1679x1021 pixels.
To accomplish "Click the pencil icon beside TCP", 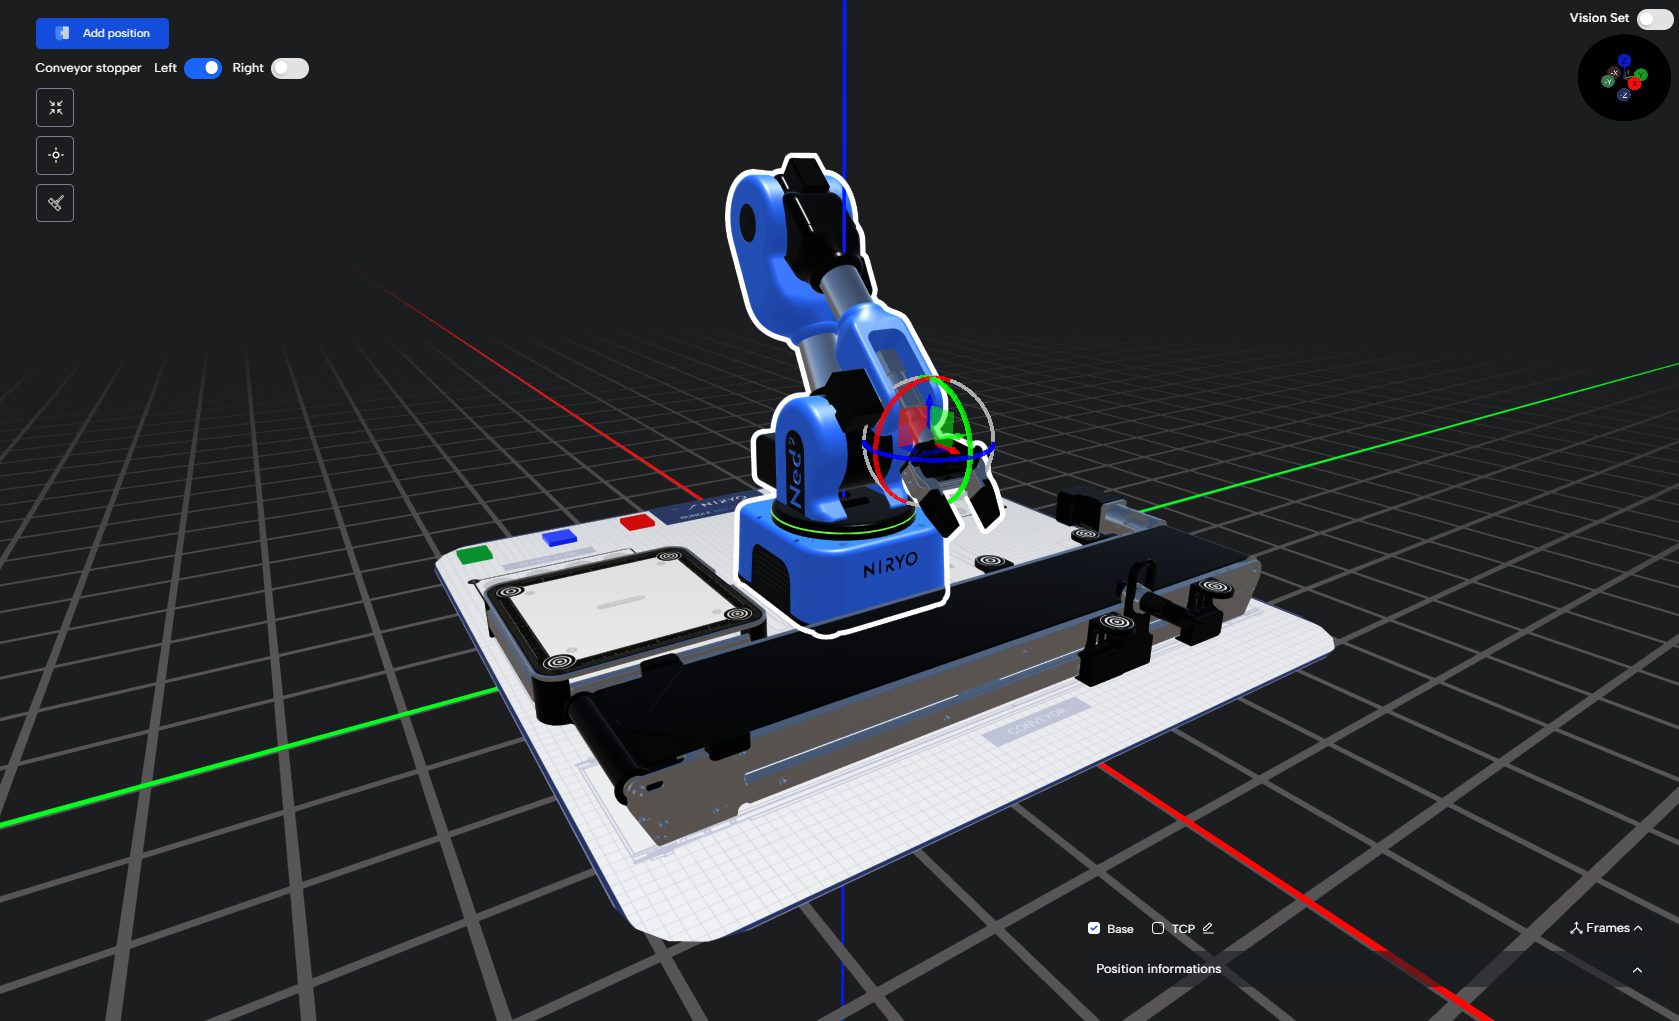I will click(1207, 928).
